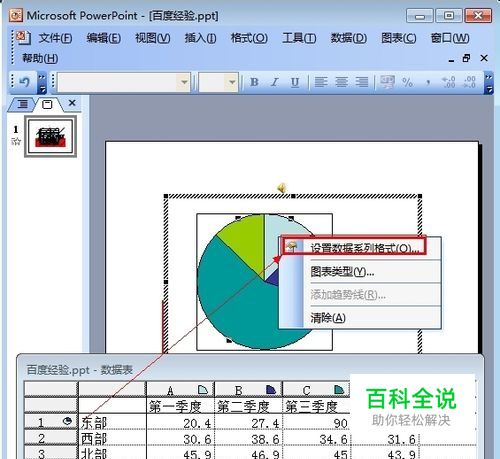Select column C header in datasheet
The width and height of the screenshot is (500, 459).
316,390
